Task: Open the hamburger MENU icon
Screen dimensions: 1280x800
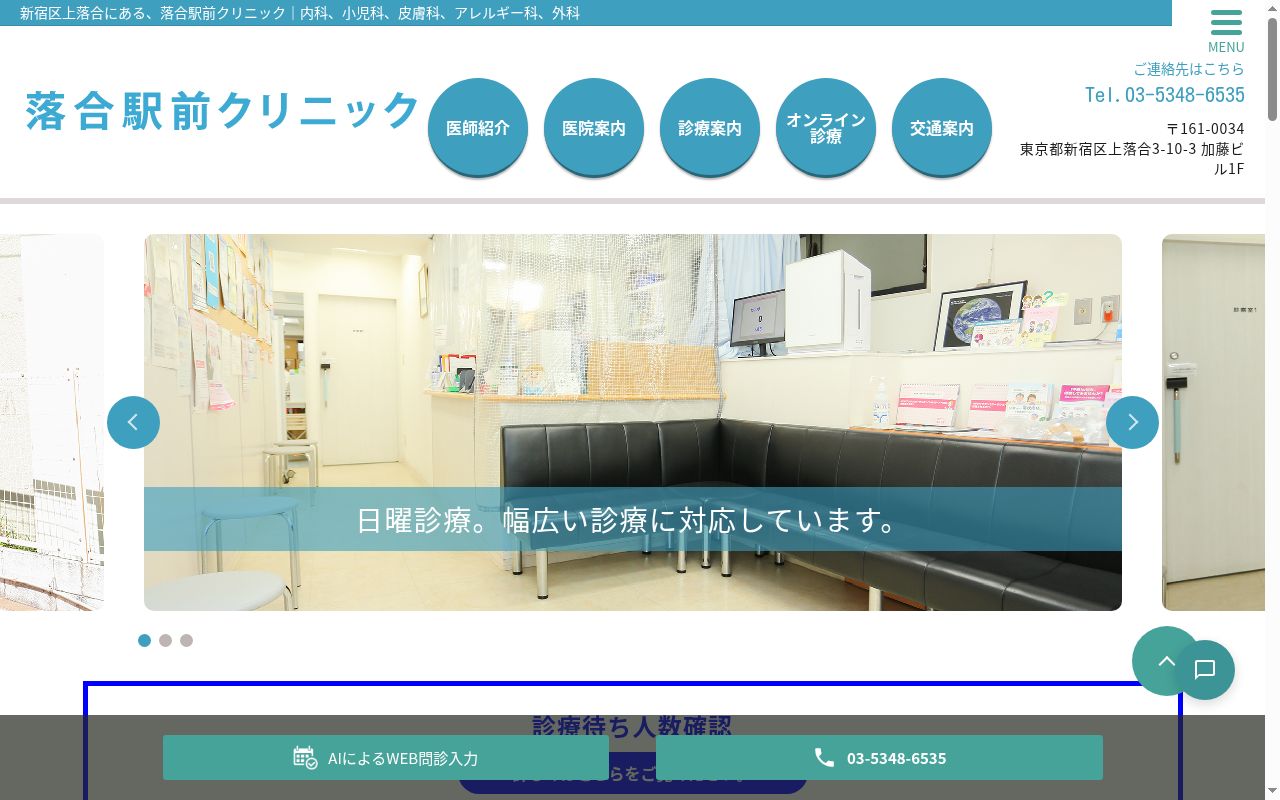Action: [1226, 31]
